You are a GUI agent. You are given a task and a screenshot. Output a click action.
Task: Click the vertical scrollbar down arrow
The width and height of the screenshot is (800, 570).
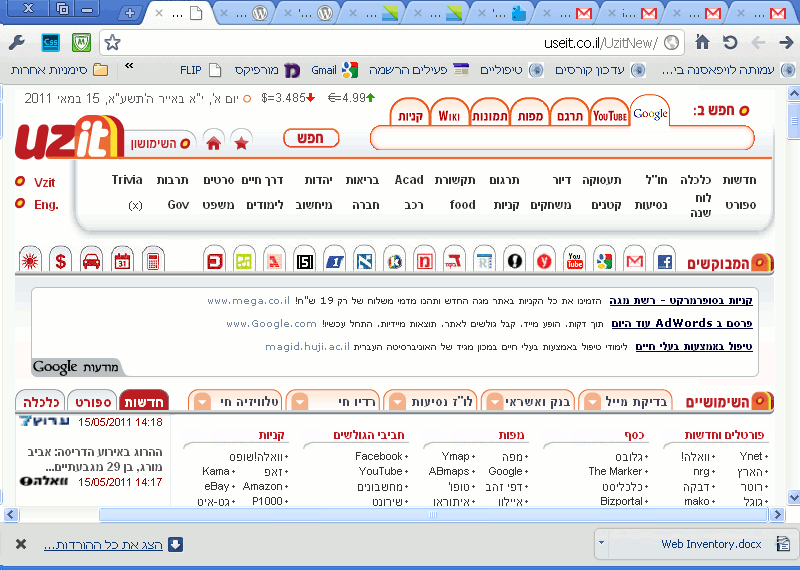pos(793,497)
